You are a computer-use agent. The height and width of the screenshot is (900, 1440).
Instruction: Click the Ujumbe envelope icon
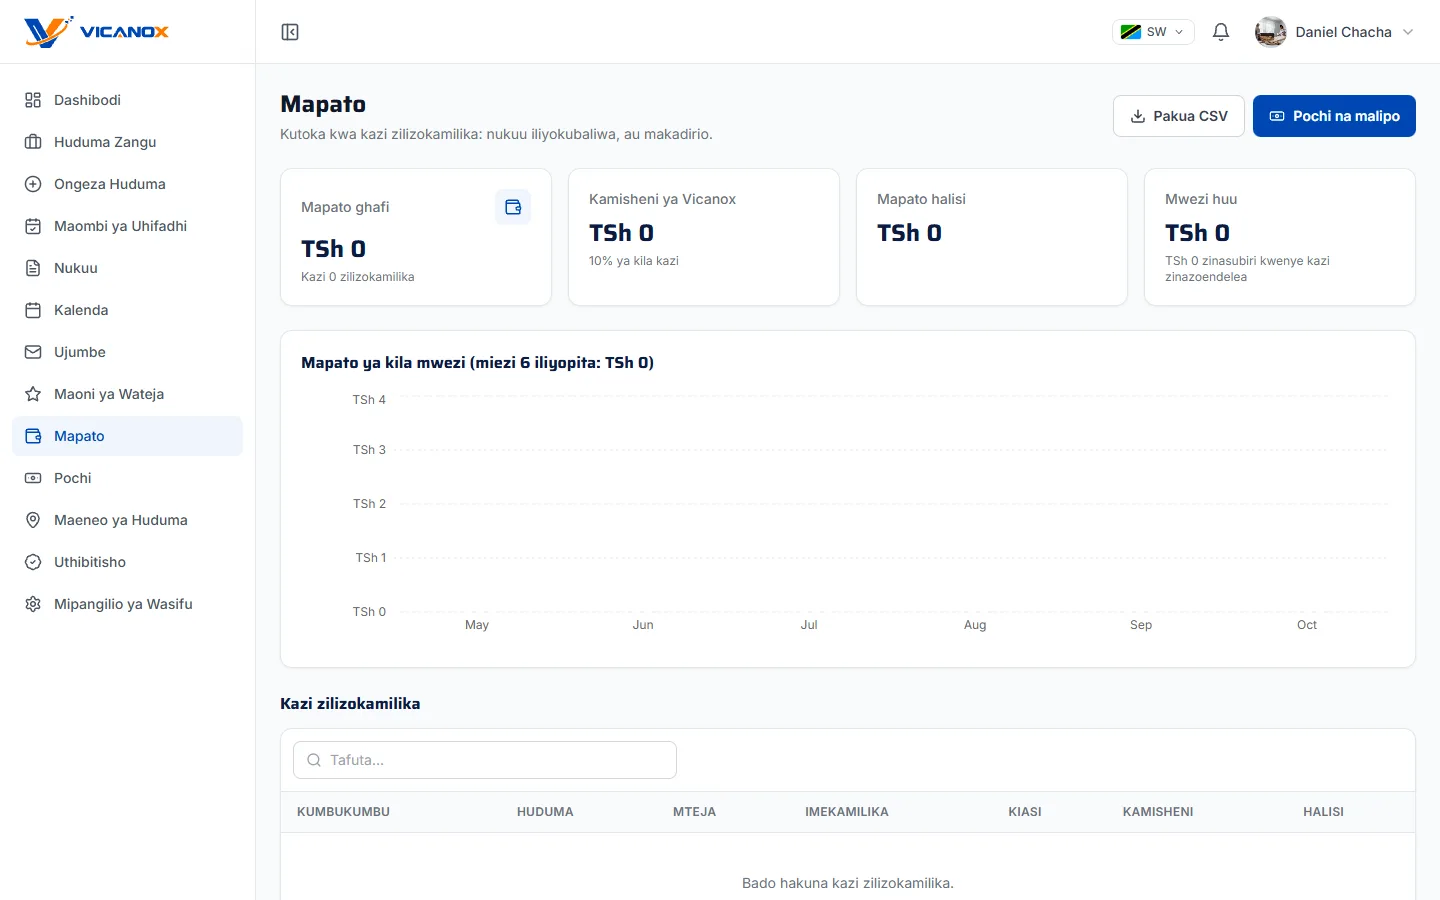(x=33, y=352)
